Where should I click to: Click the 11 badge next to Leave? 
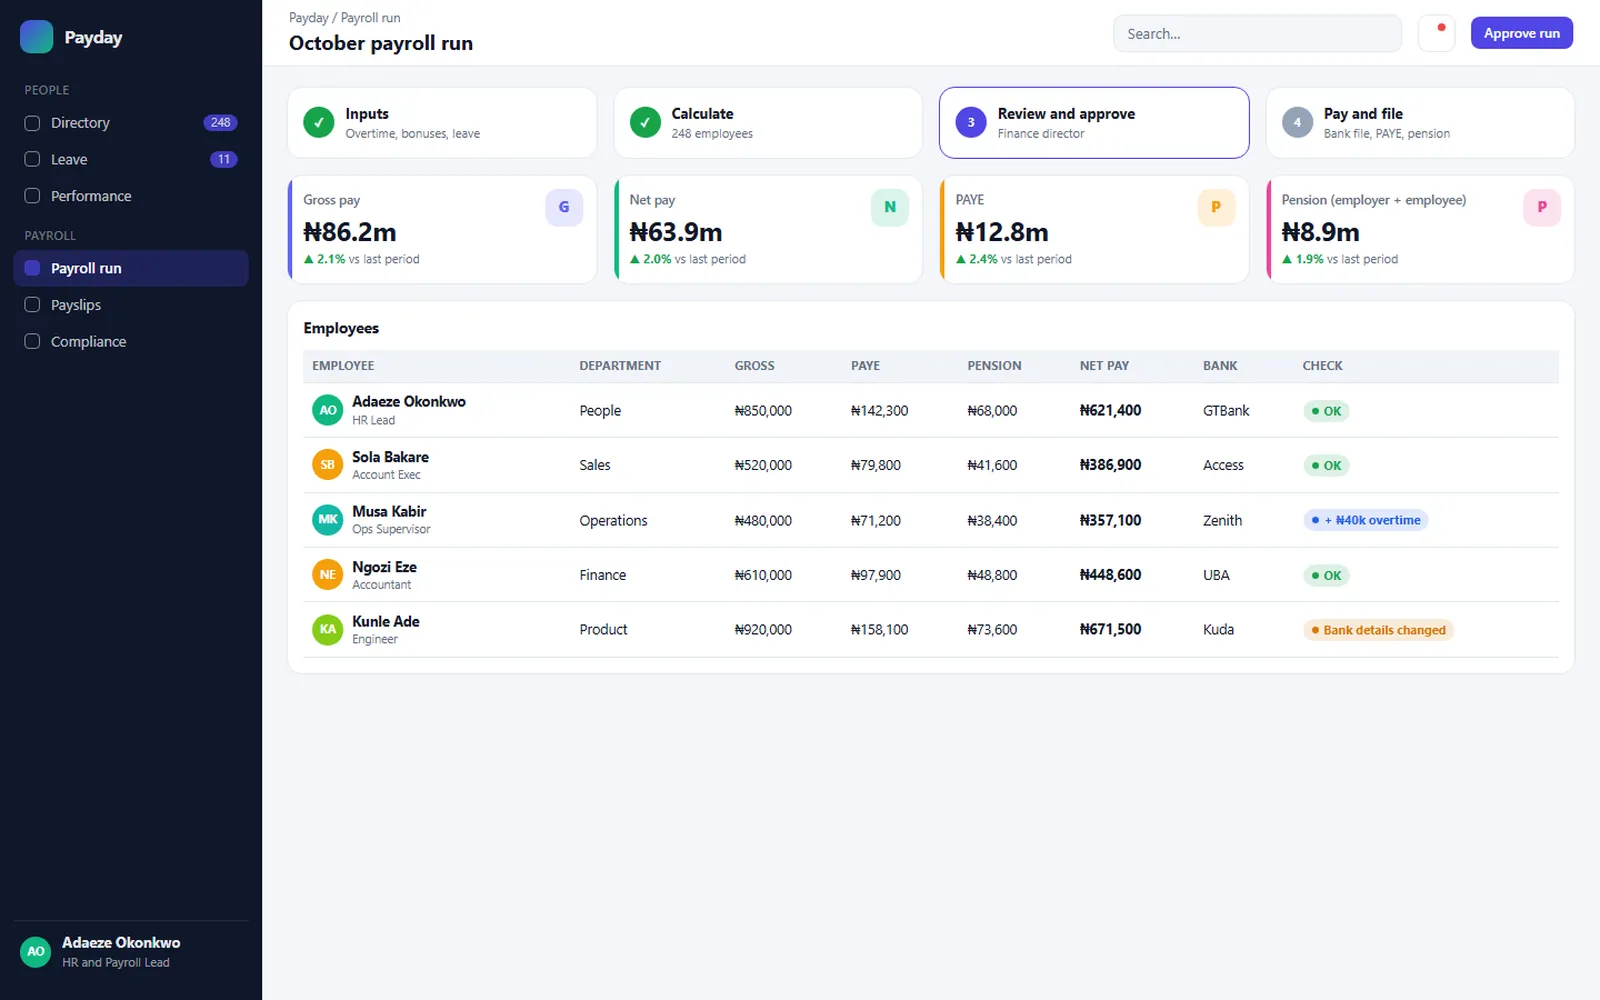click(x=224, y=159)
